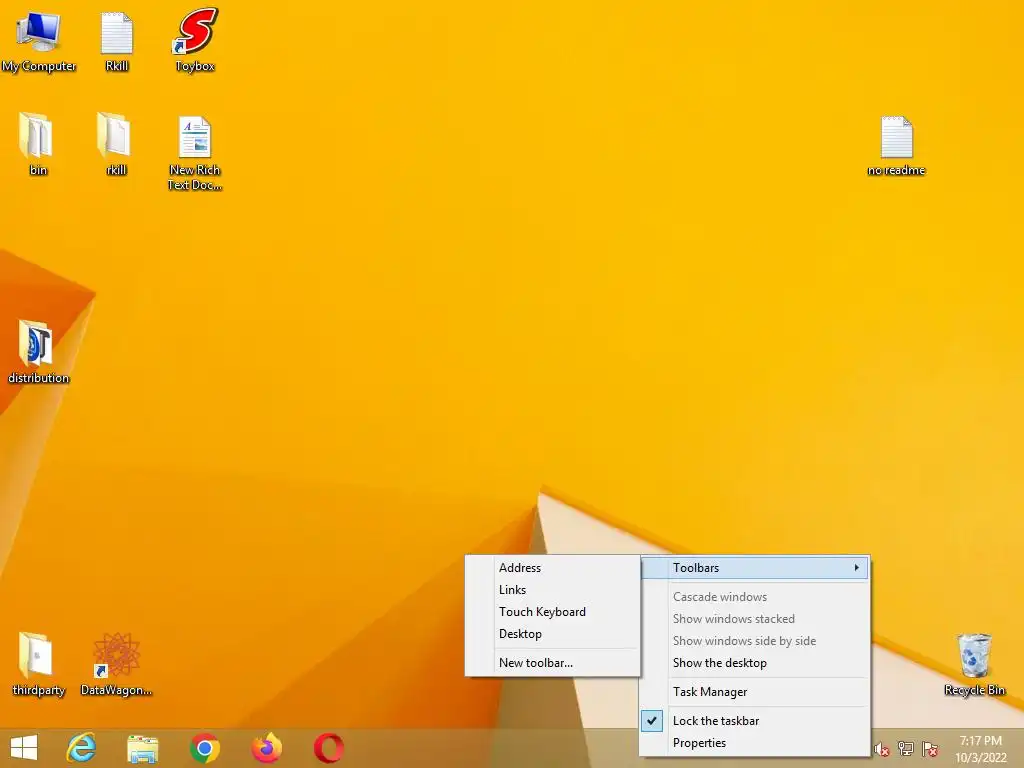Click Show windows stacked entry
1024x768 pixels.
[754, 619]
